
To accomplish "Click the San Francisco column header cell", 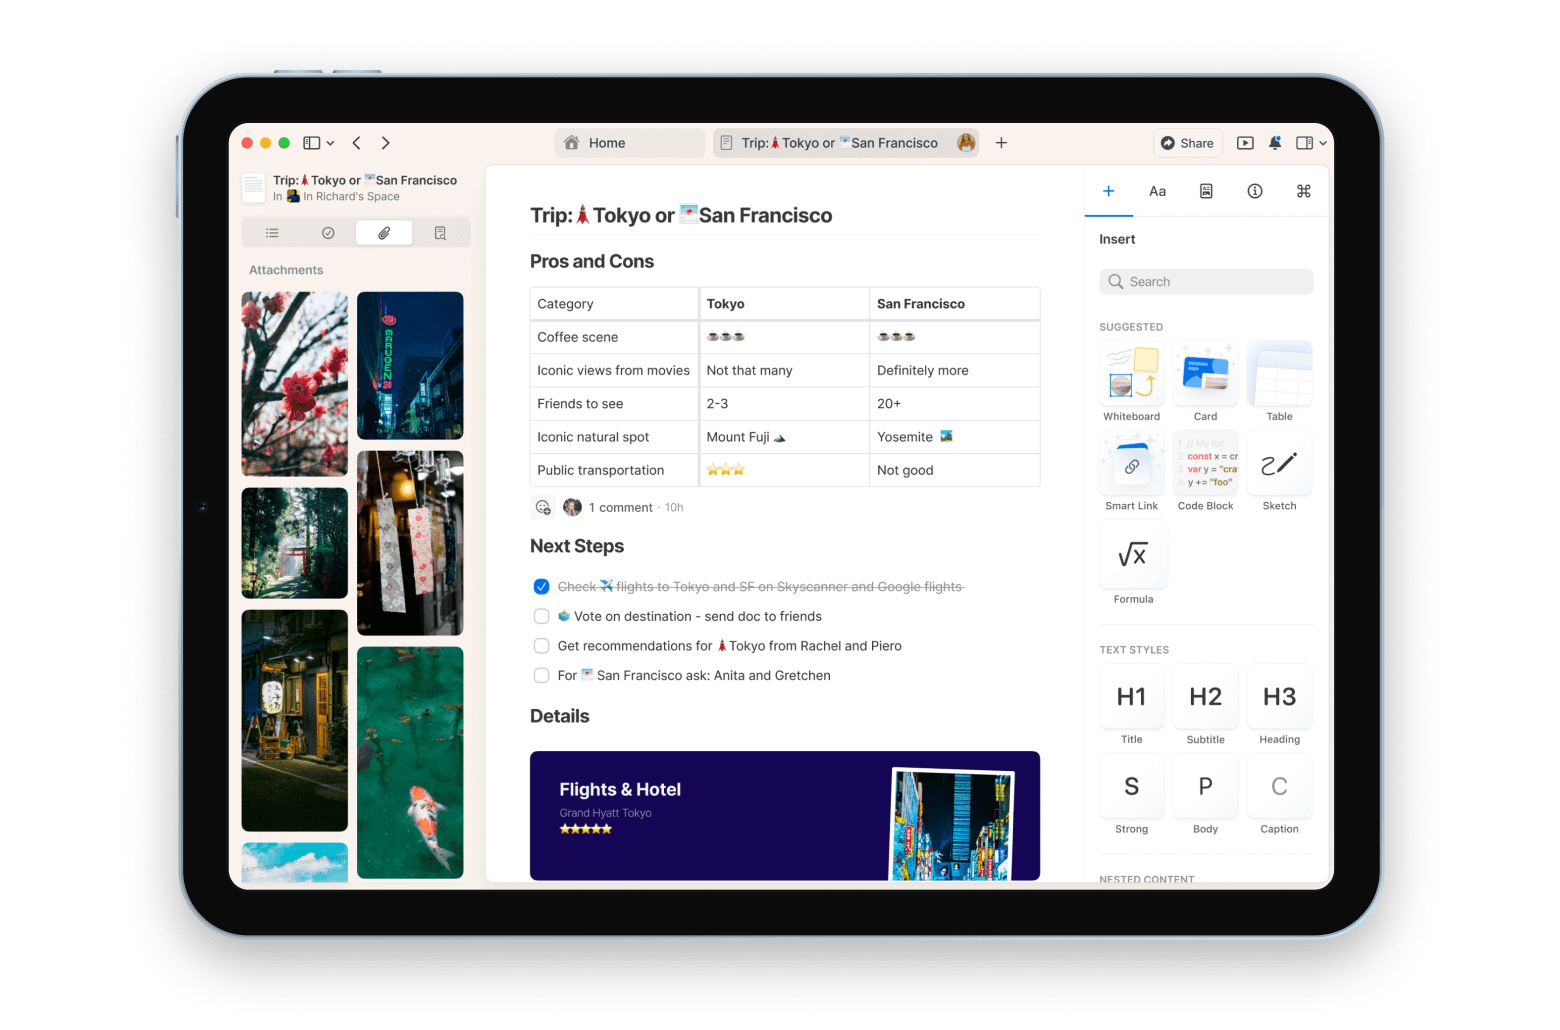I will (x=955, y=304).
